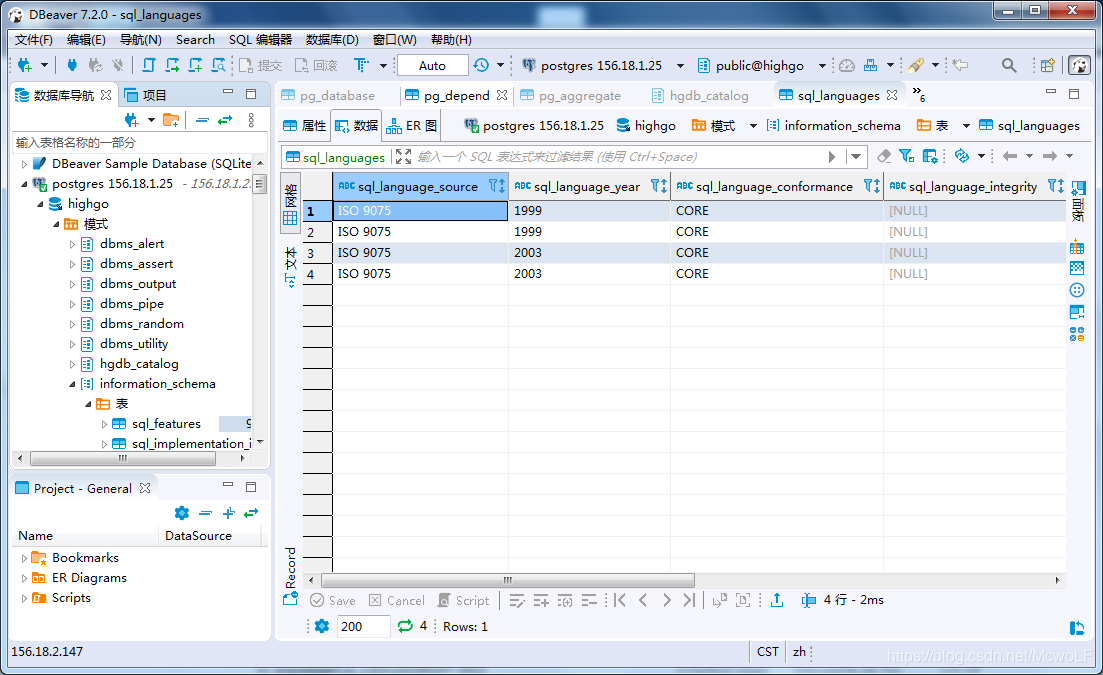1103x675 pixels.
Task: Expand the hgdb_catalog schema node
Action: click(72, 364)
